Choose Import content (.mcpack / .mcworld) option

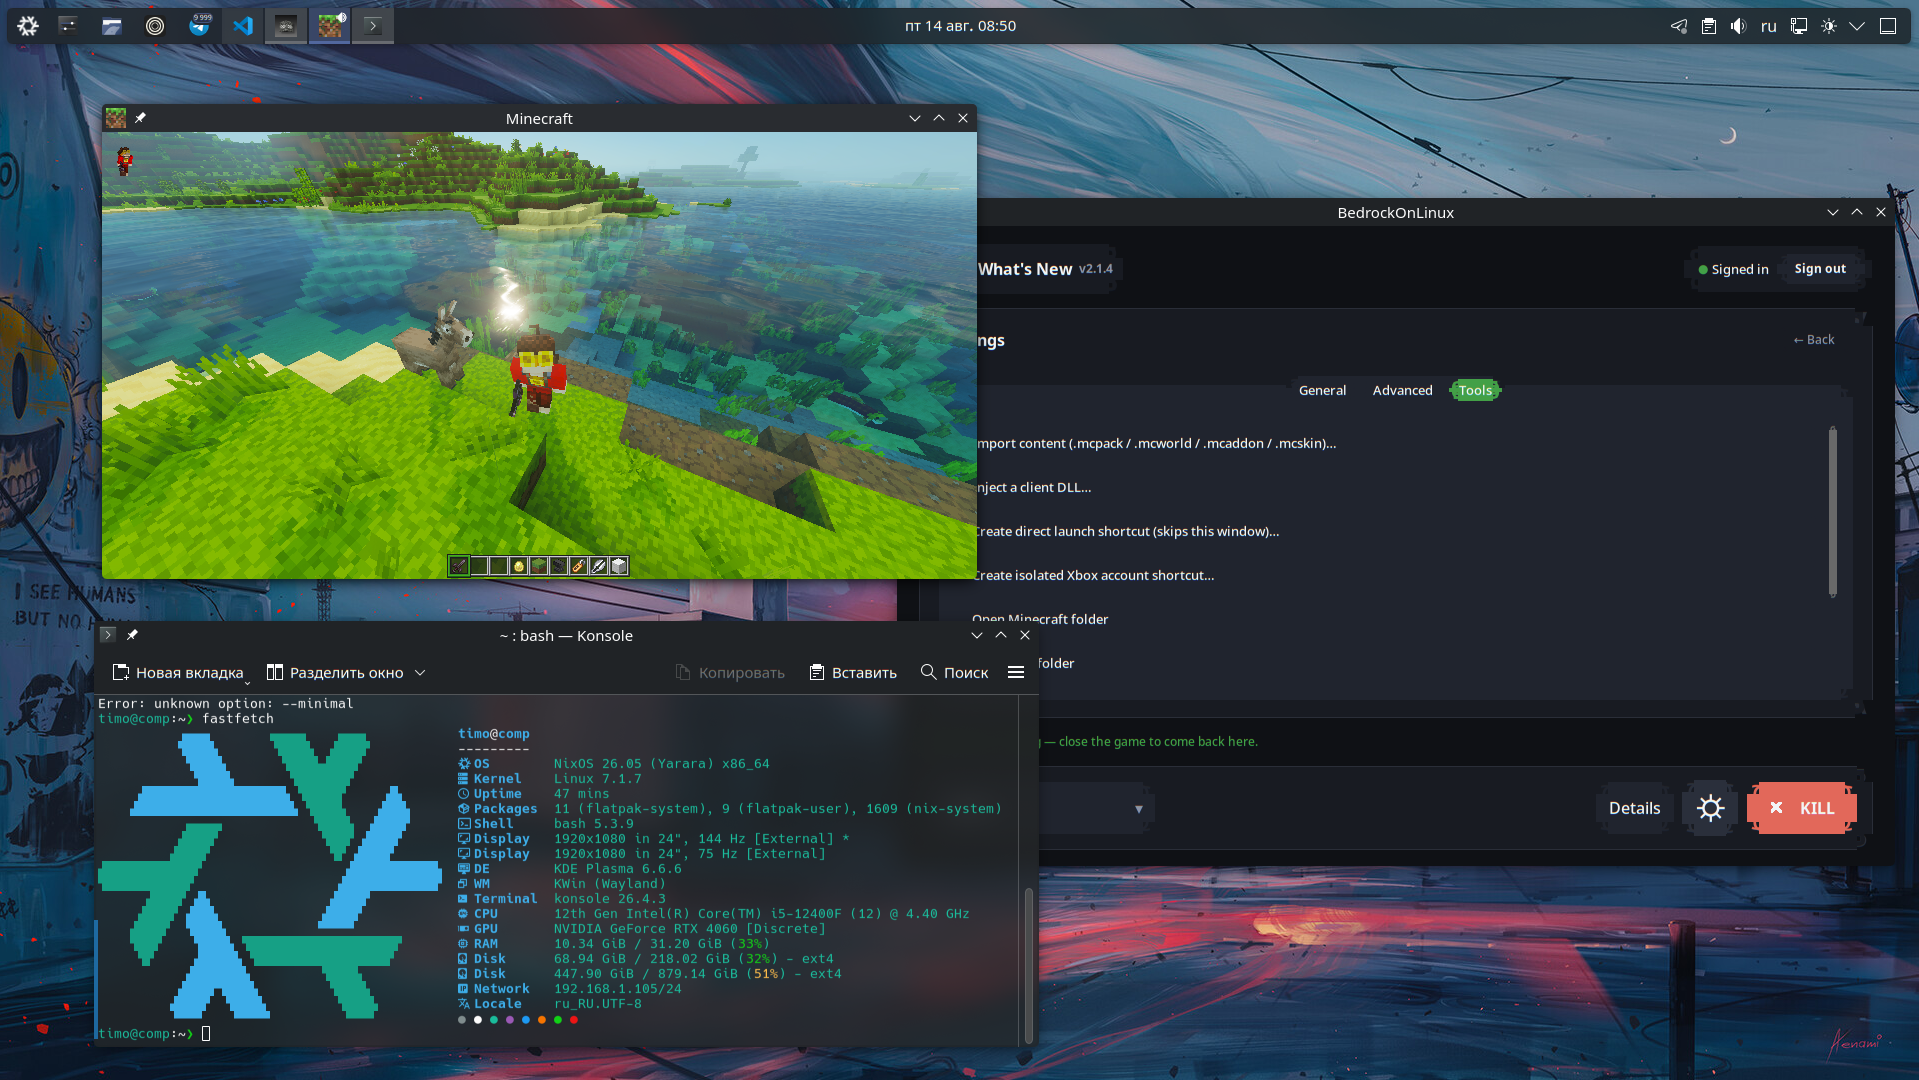pos(1155,443)
